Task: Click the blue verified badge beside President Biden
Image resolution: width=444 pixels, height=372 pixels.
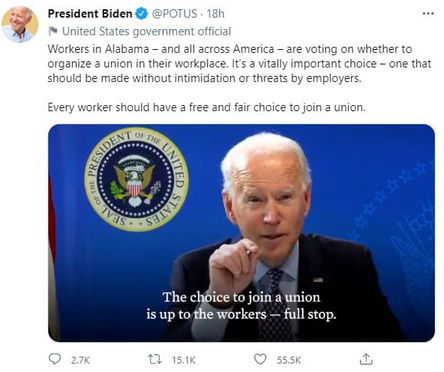Action: [141, 14]
